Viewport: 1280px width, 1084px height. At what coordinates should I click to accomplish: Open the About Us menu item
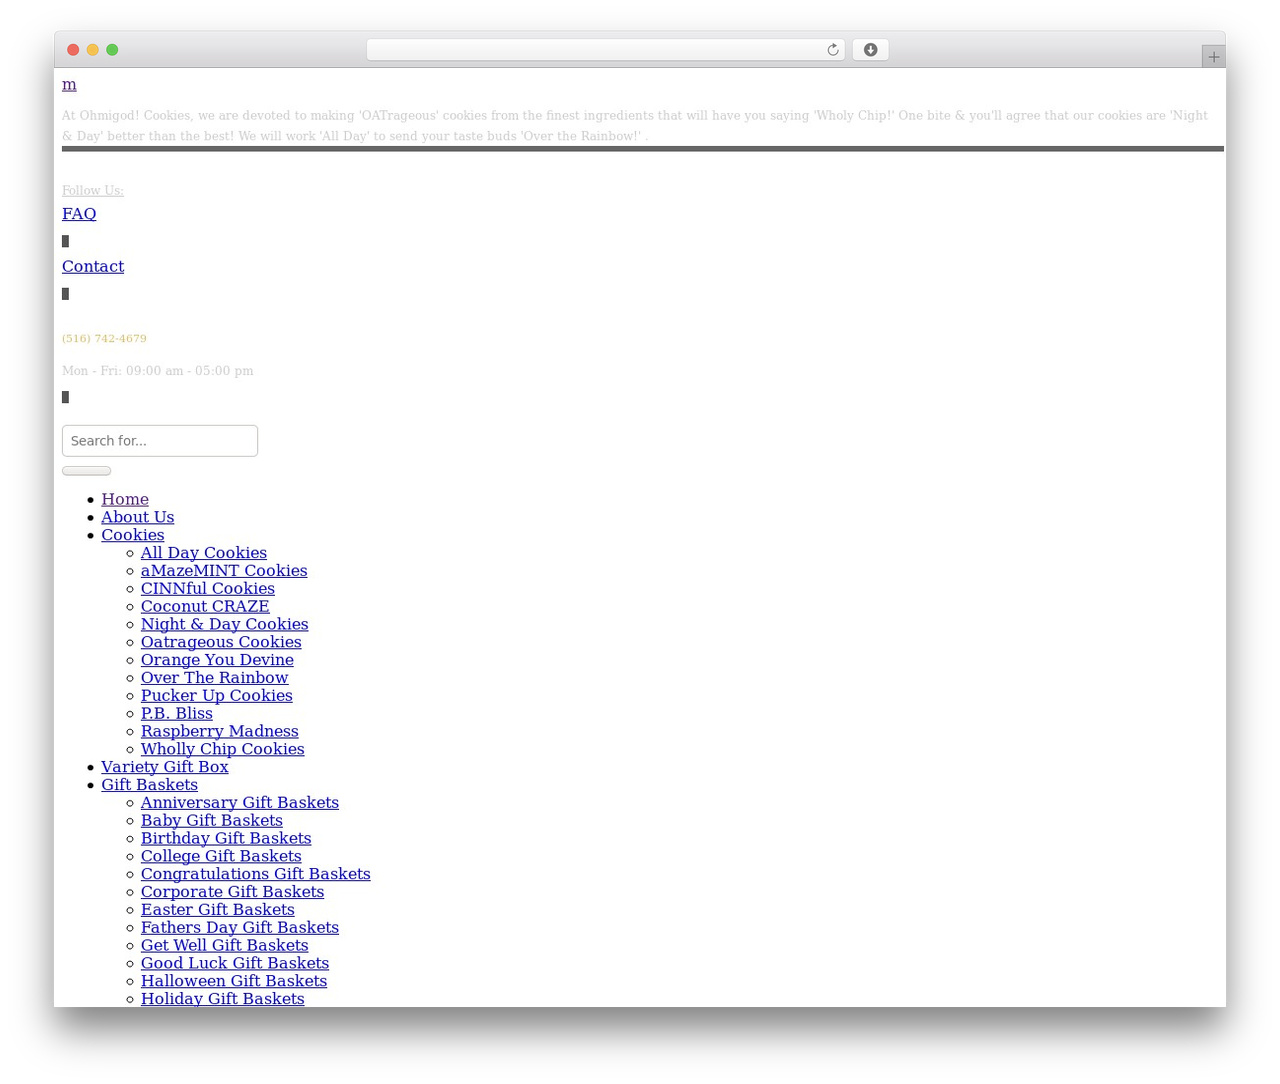point(138,517)
